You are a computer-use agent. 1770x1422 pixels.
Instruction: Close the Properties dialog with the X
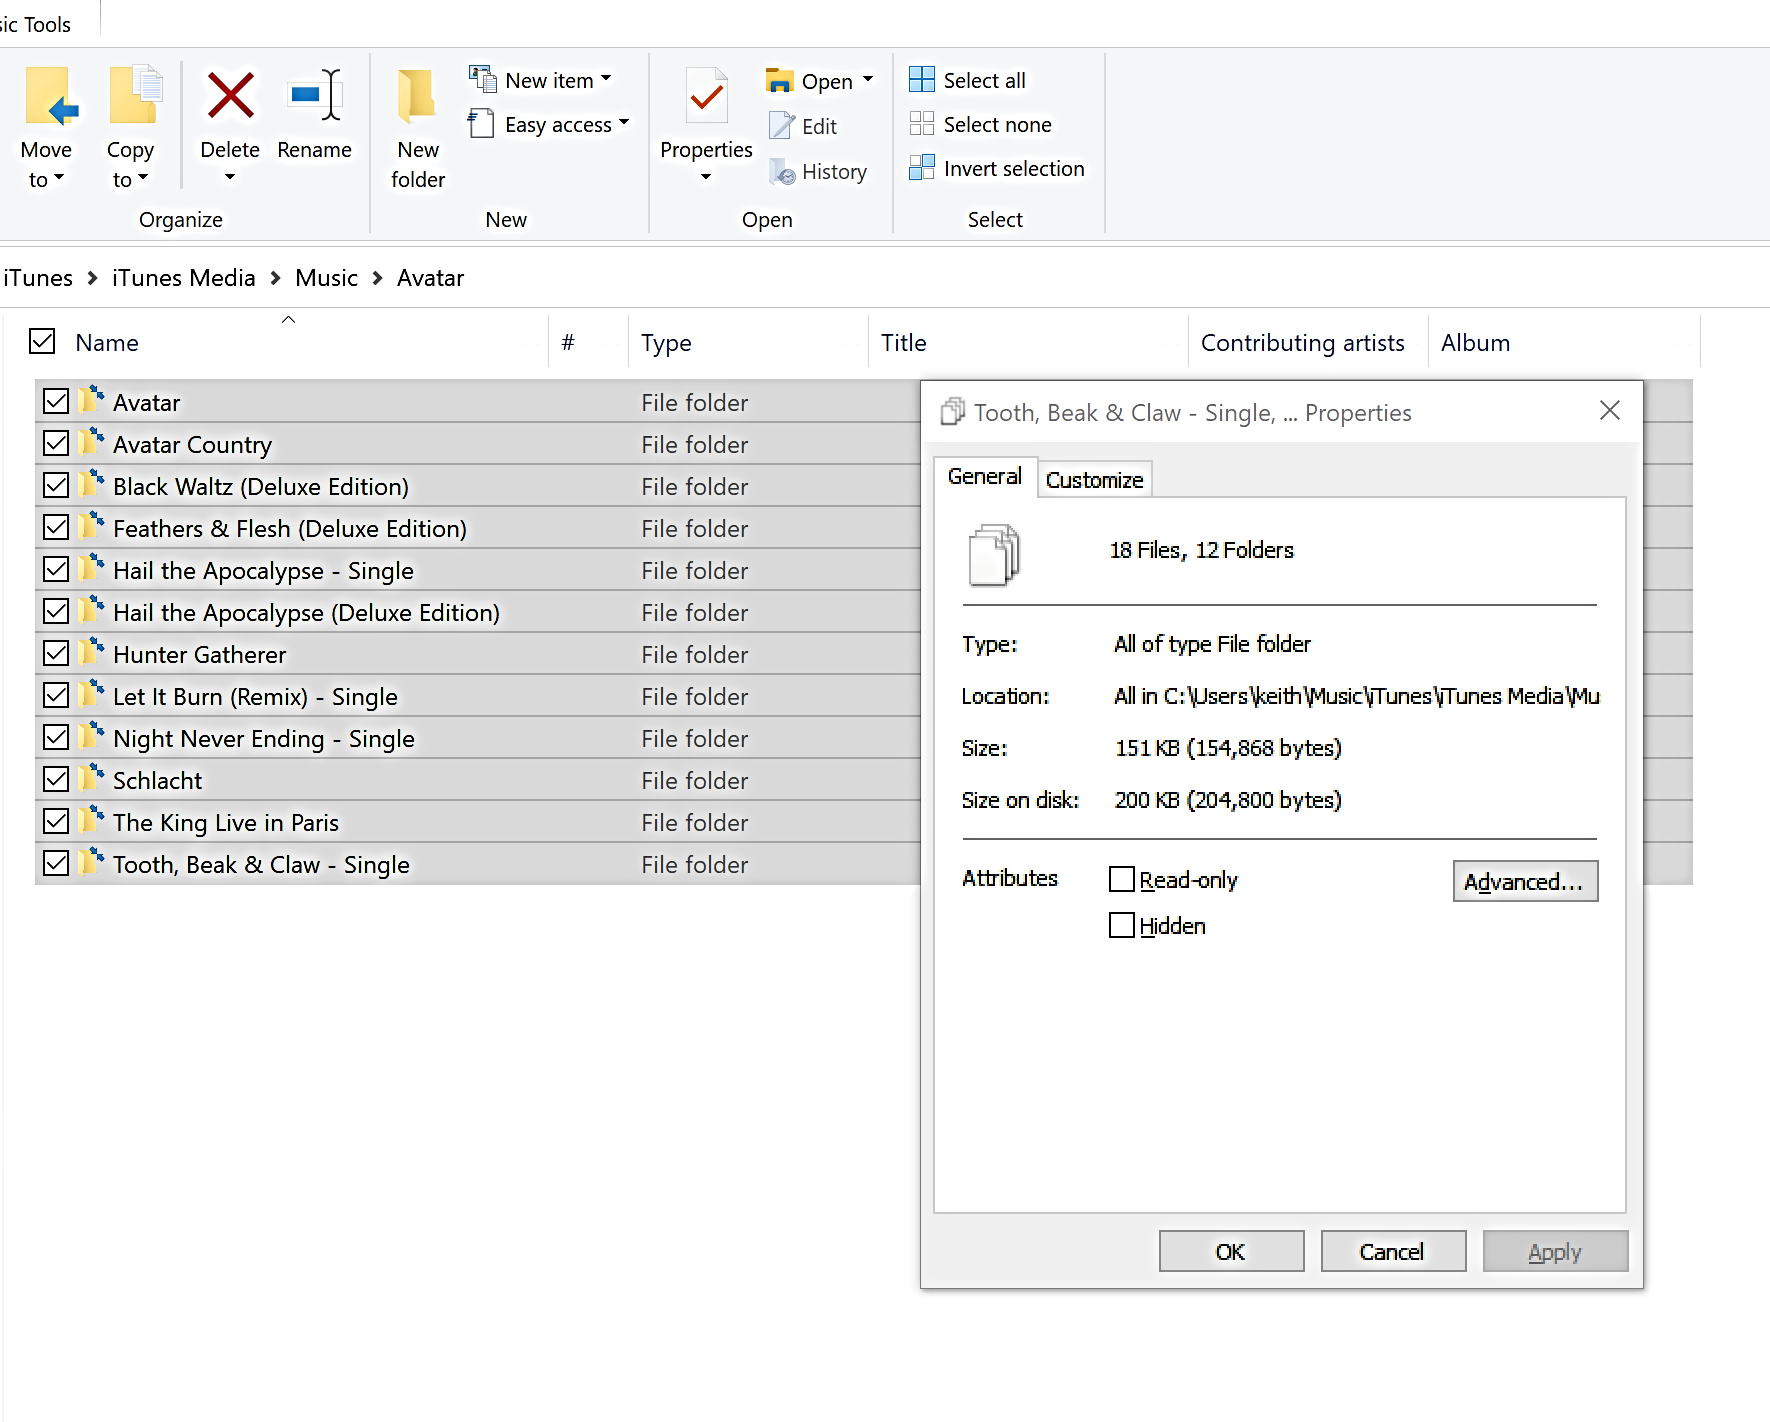(1609, 410)
